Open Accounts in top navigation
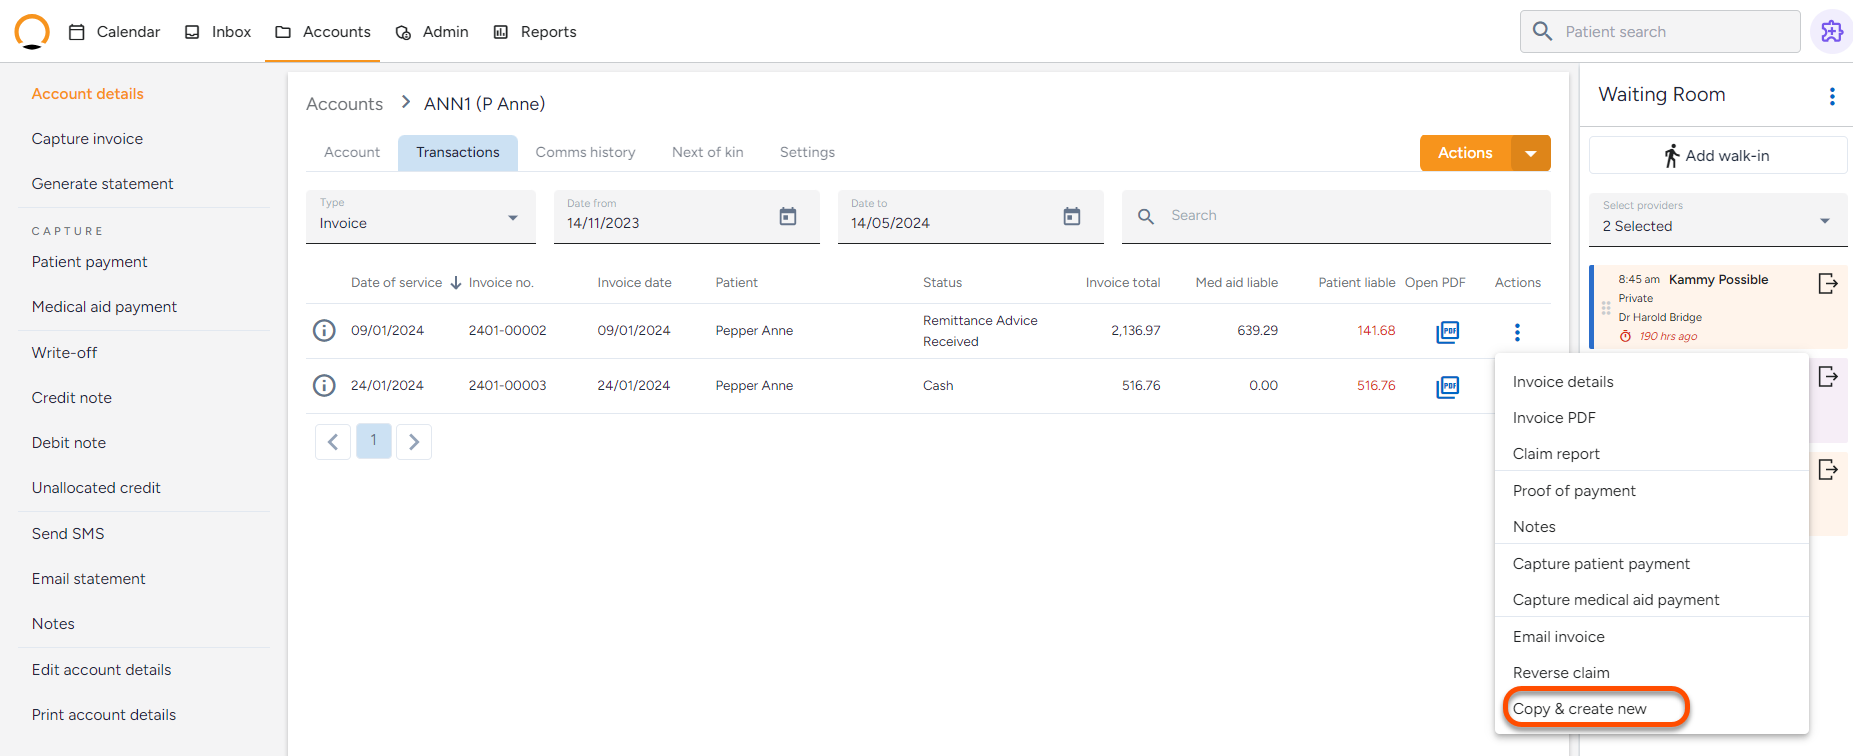Screen dimensions: 1853x756 (x=322, y=32)
